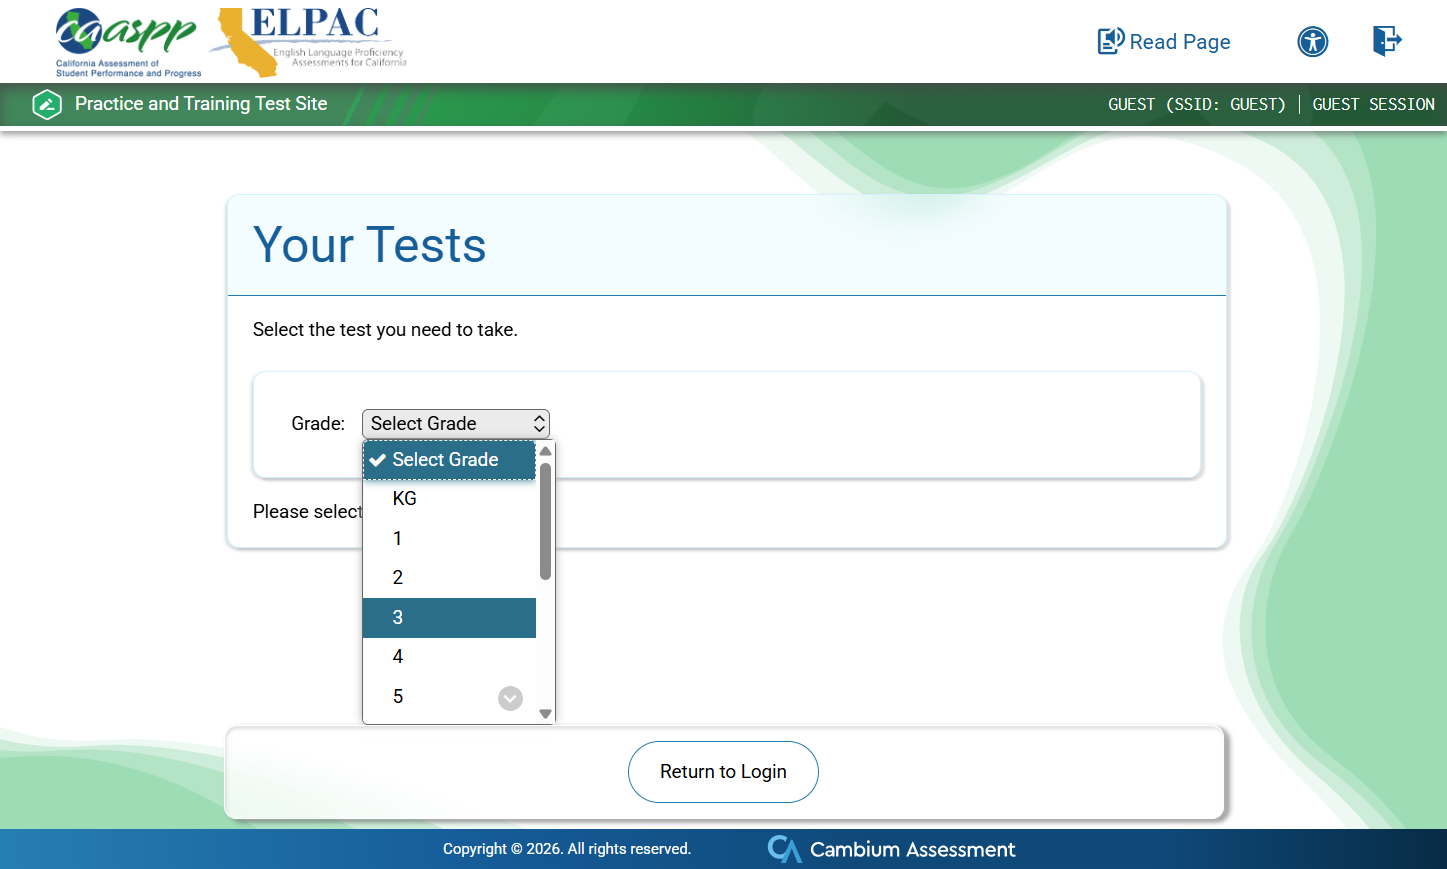Click the list scroll-down arrow
The height and width of the screenshot is (869, 1447).
545,714
